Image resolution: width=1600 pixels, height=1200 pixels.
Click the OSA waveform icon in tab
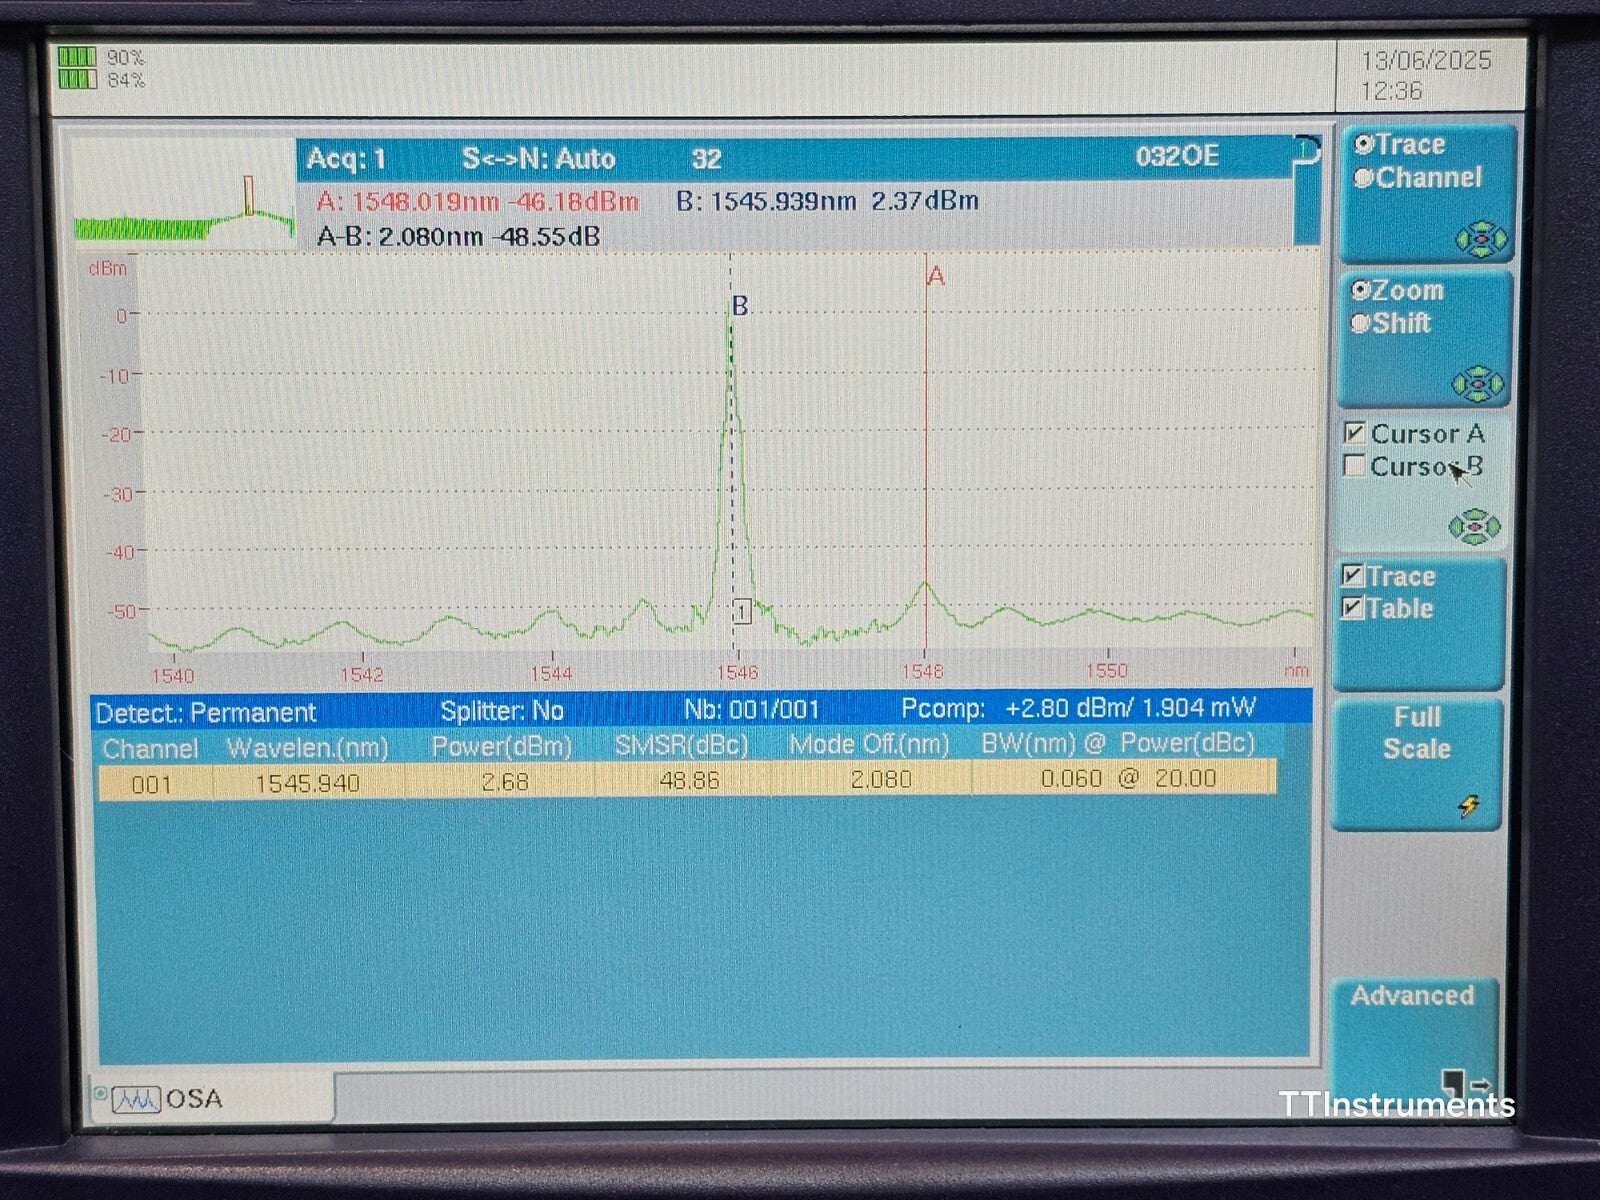pos(135,1100)
